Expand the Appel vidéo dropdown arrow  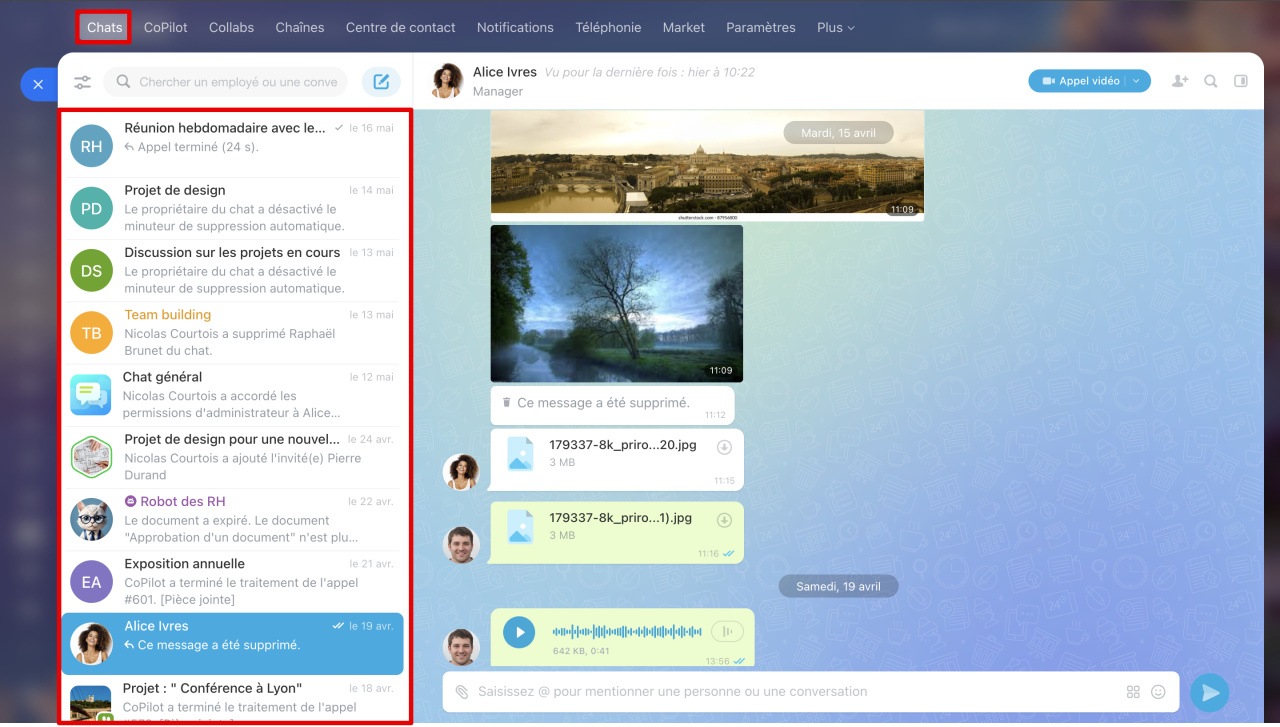(x=1137, y=81)
